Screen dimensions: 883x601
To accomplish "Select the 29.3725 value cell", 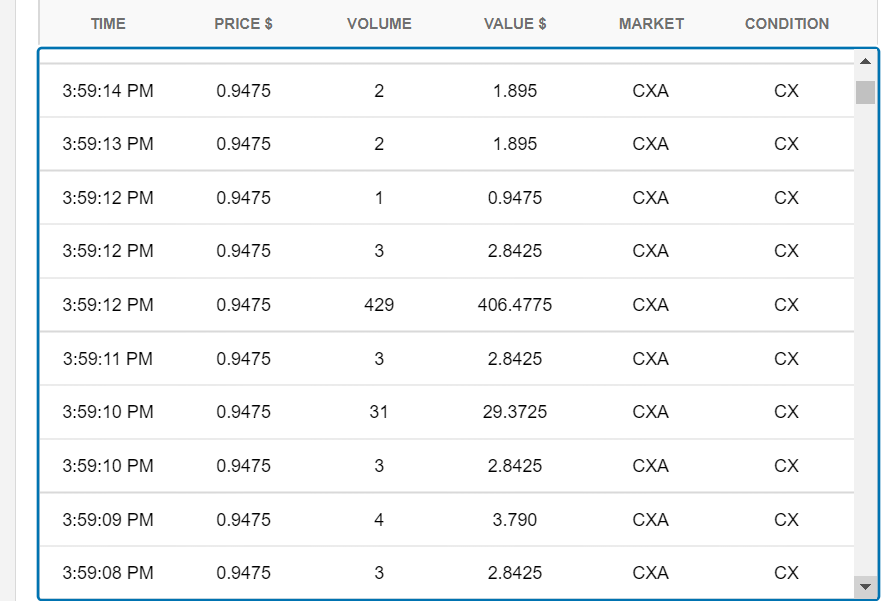I will tap(515, 412).
